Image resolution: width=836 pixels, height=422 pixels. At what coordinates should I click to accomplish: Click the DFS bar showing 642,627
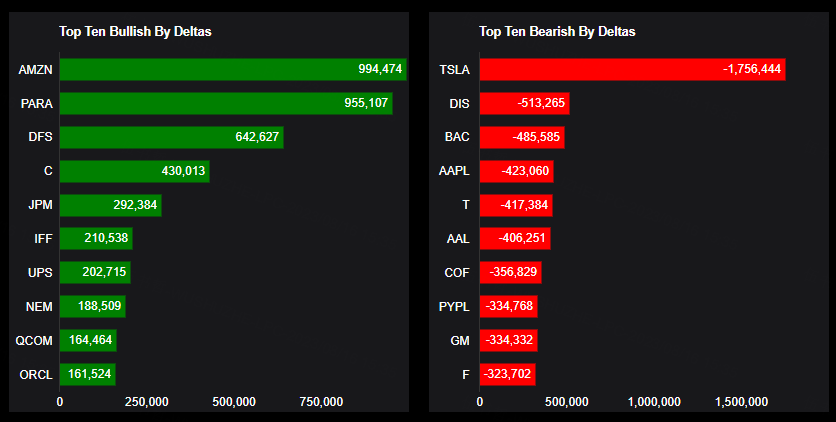click(x=171, y=137)
